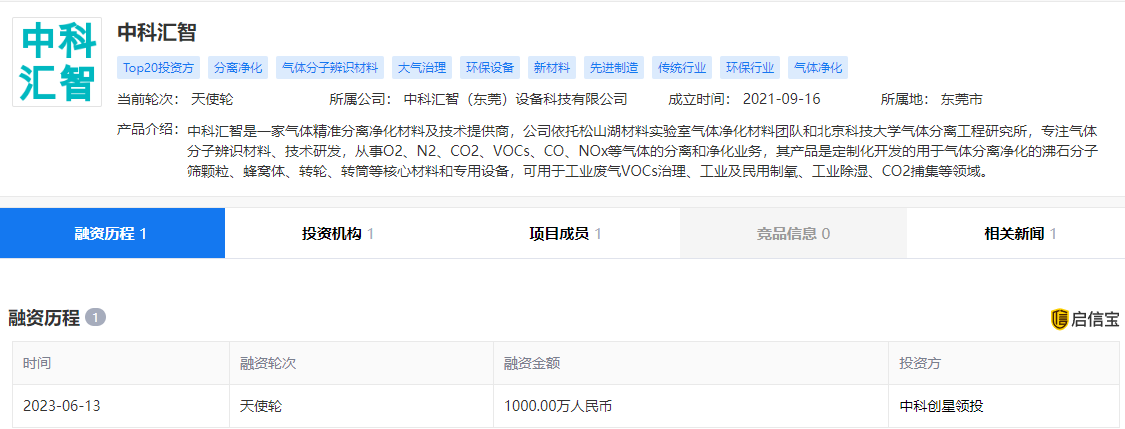
Task: Select the Top20投资方 tag
Action: (159, 68)
